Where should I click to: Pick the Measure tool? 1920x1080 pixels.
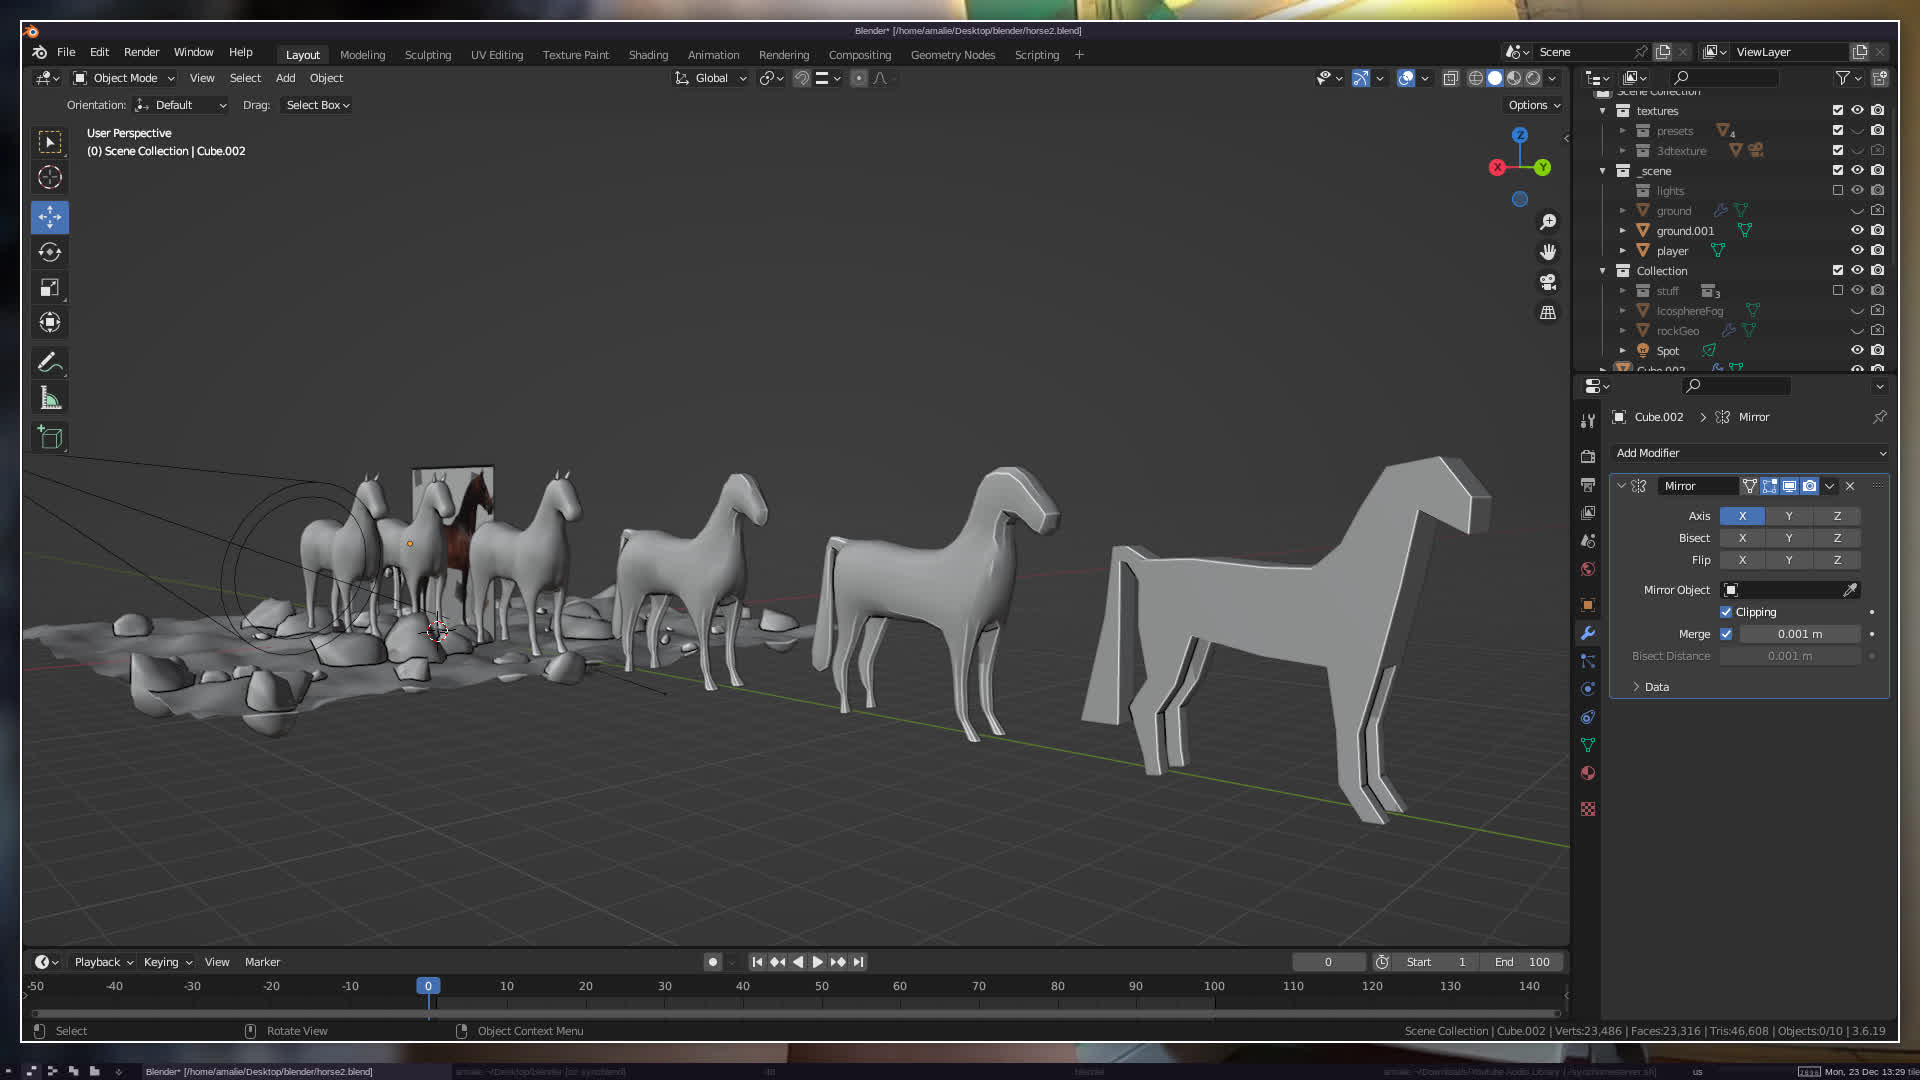coord(50,399)
